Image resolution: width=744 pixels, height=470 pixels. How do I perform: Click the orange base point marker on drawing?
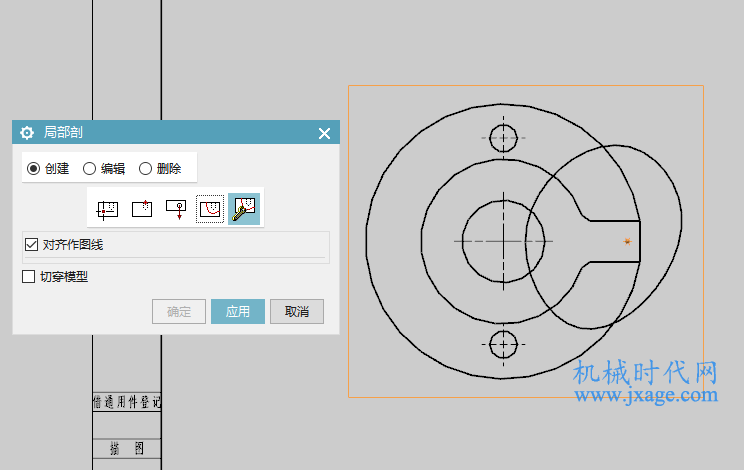point(627,241)
